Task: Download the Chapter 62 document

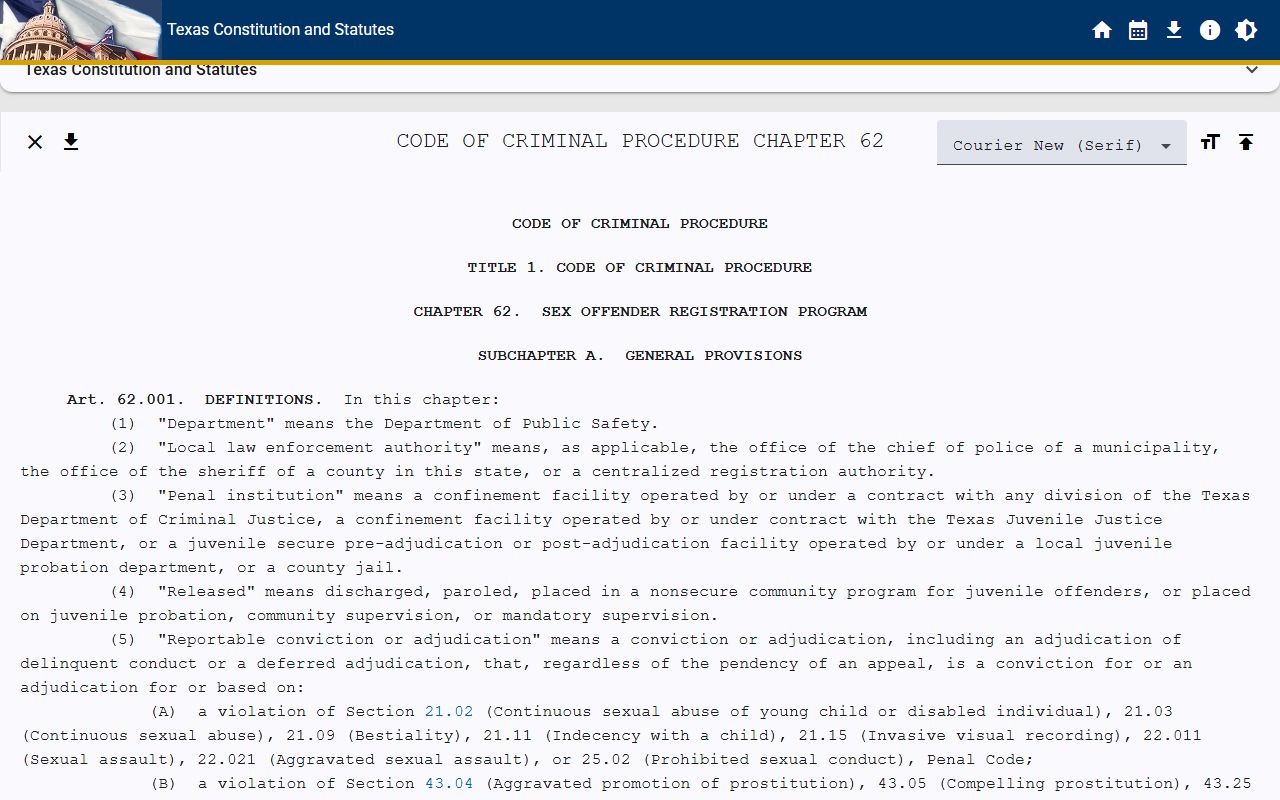Action: point(71,142)
